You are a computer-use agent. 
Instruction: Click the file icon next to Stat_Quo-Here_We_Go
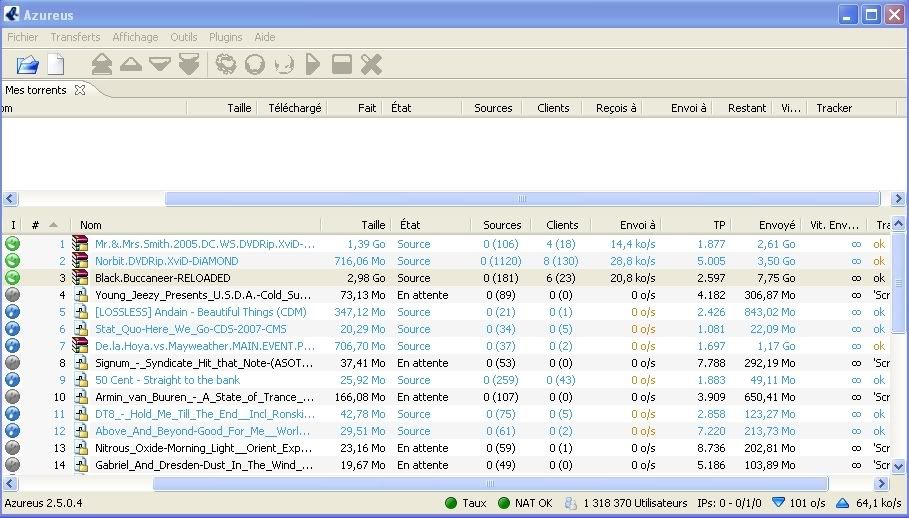(81, 329)
